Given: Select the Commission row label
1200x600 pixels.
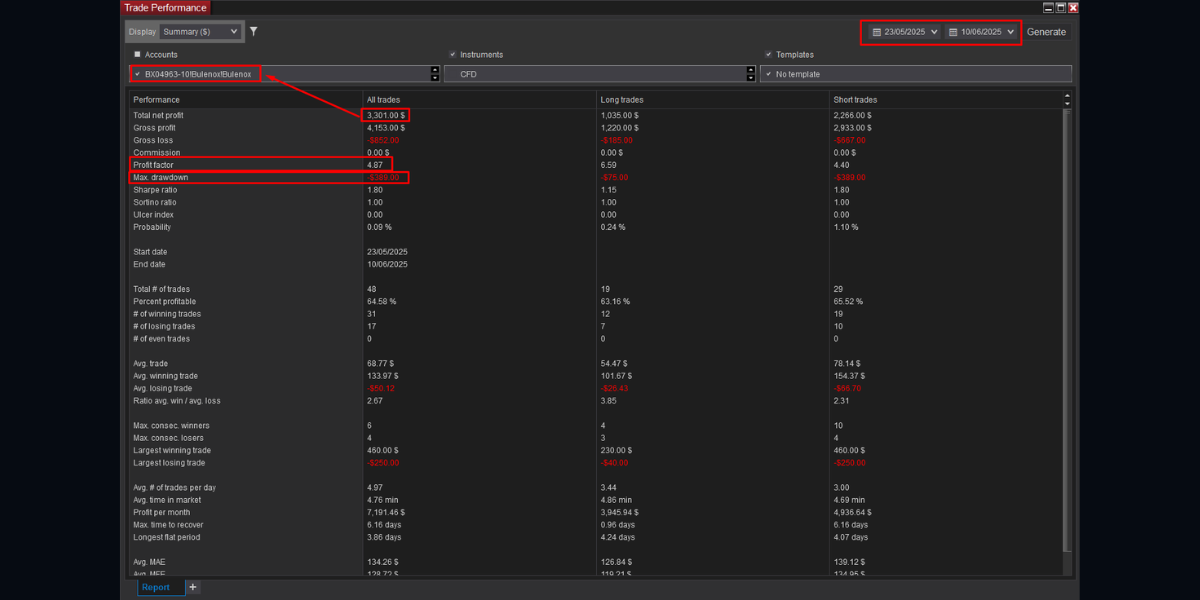Looking at the screenshot, I should (157, 153).
